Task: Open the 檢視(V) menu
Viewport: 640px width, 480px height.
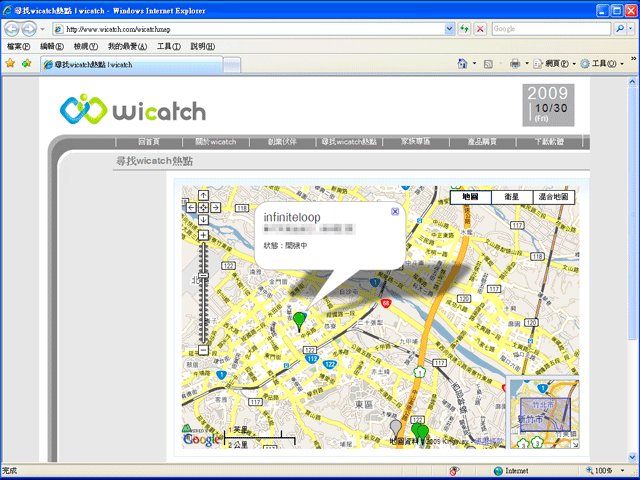Action: [x=86, y=47]
